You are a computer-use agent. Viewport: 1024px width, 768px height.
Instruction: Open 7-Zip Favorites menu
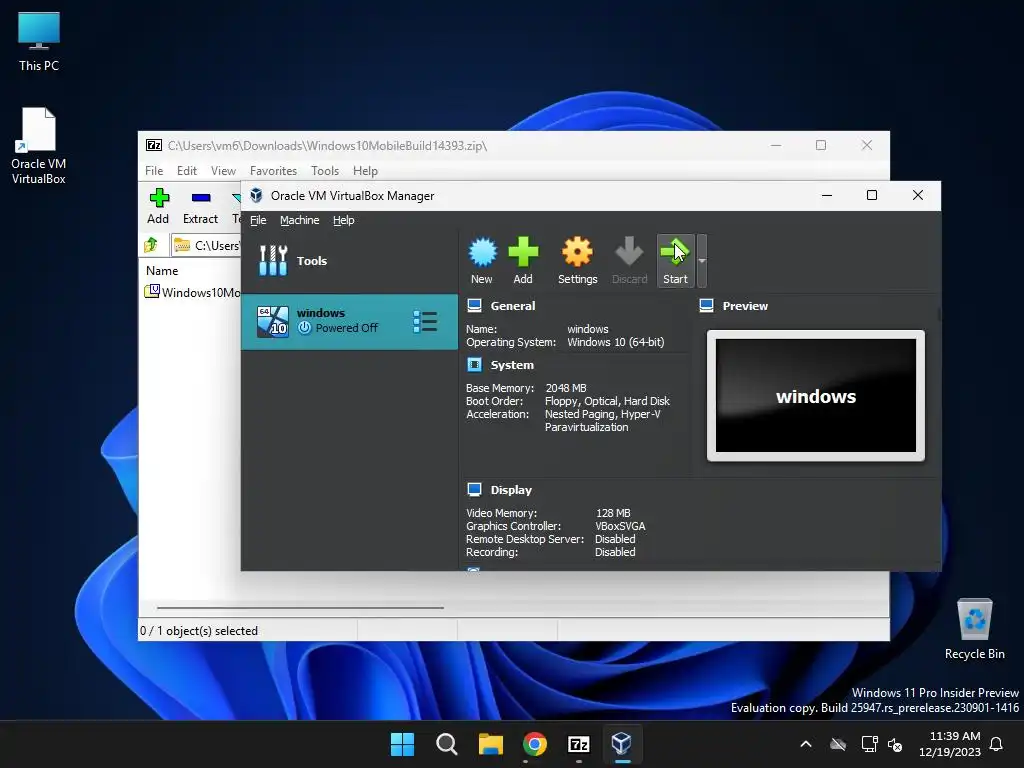[x=273, y=170]
